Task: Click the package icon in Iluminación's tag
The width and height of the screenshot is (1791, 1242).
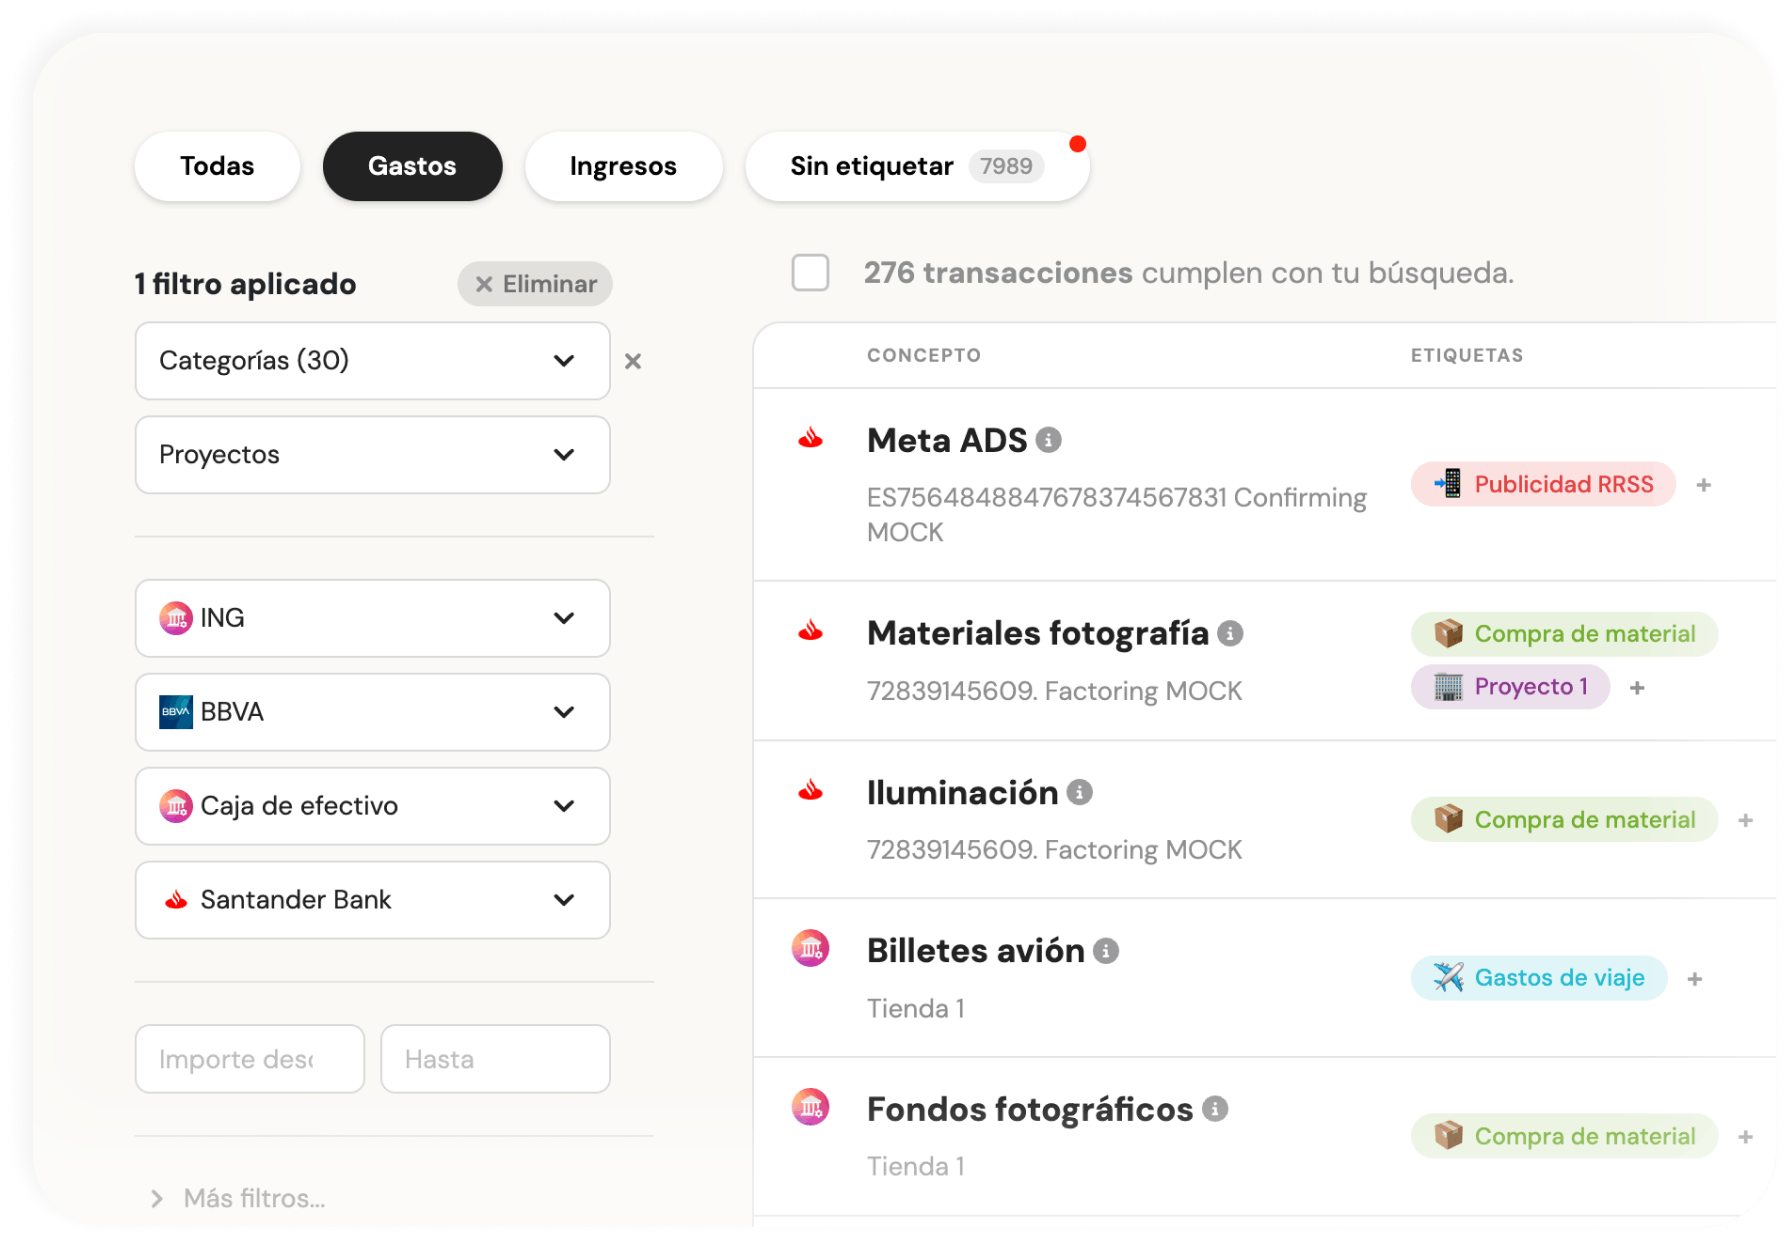Action: 1448,819
